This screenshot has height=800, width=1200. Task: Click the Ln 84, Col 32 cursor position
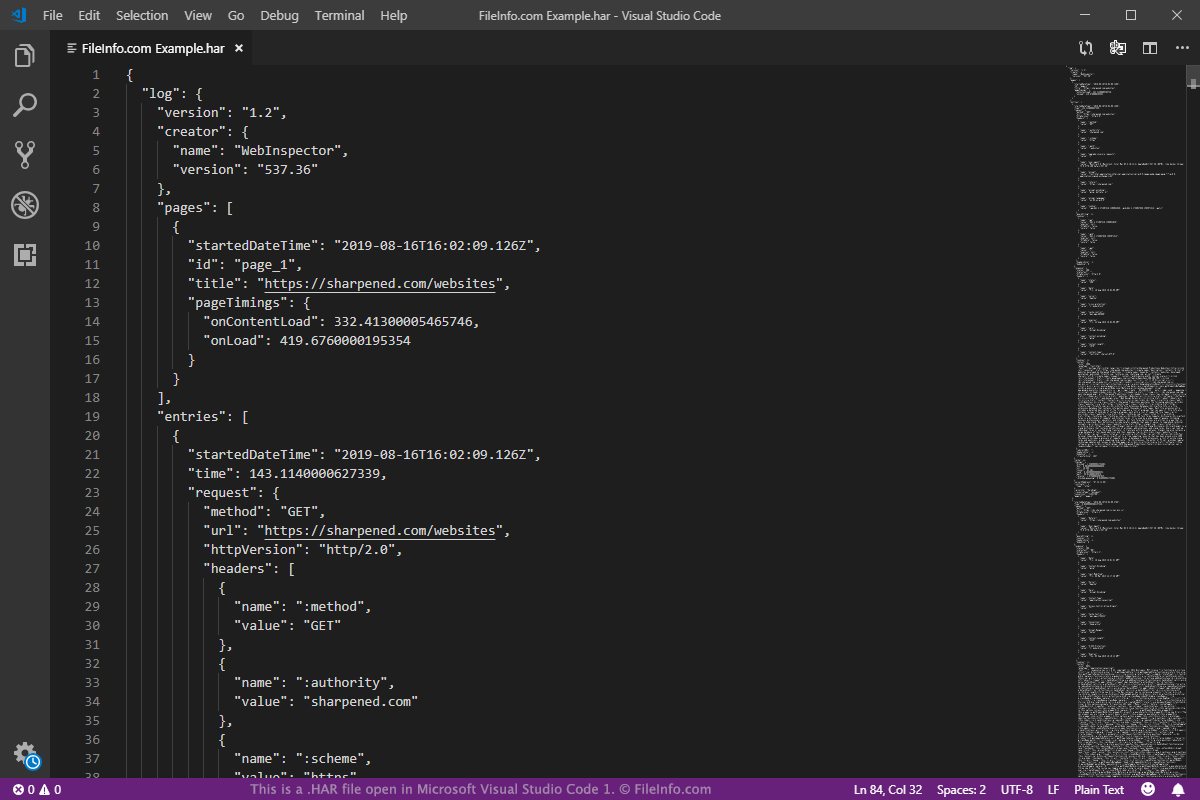[x=889, y=790]
